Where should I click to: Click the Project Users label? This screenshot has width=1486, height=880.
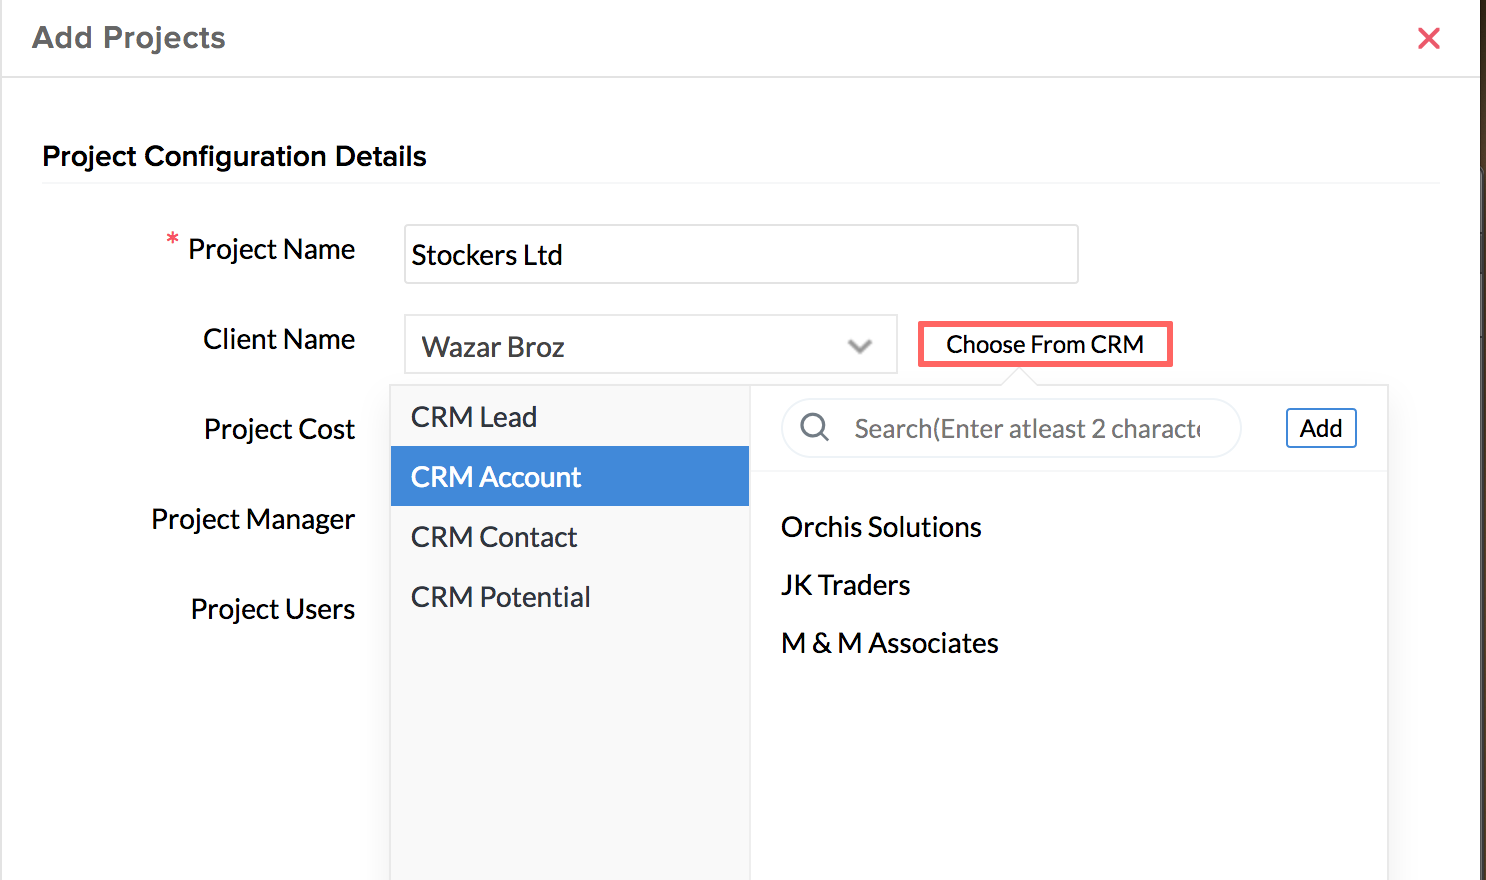[272, 609]
